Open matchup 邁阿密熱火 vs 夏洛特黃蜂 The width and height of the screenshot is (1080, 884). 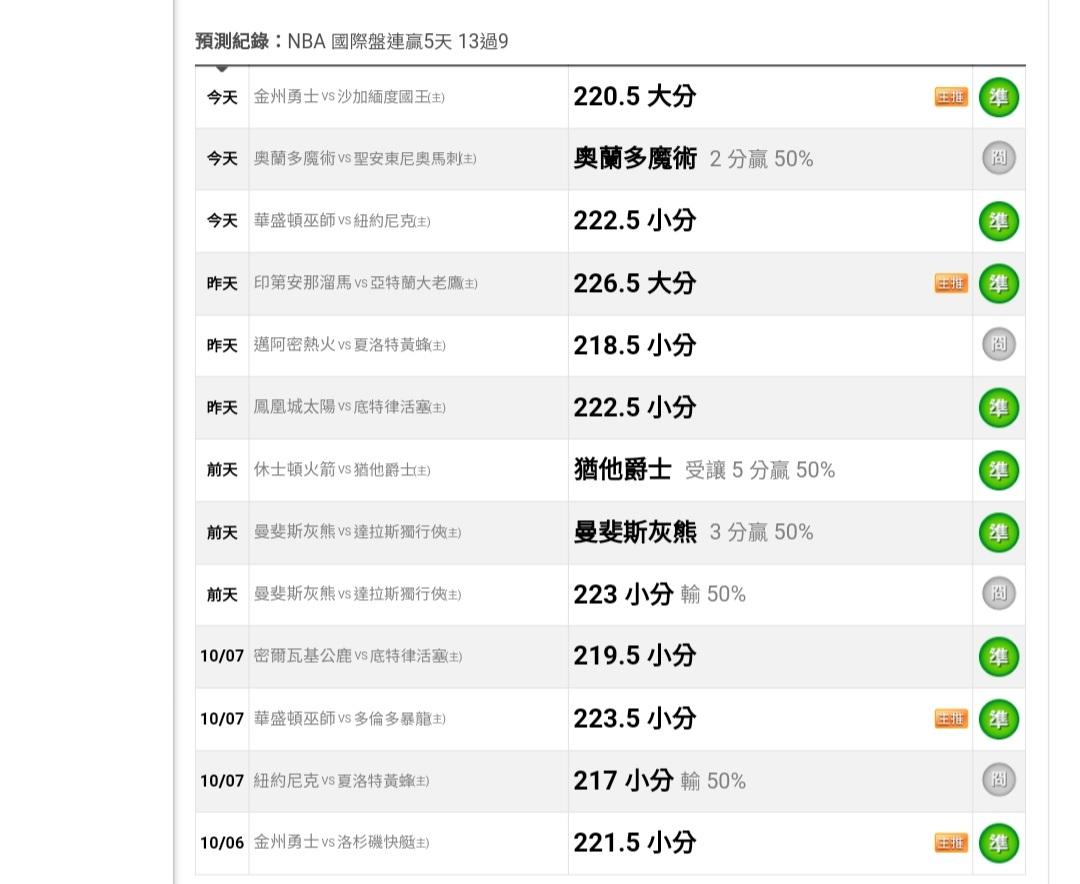pos(349,345)
